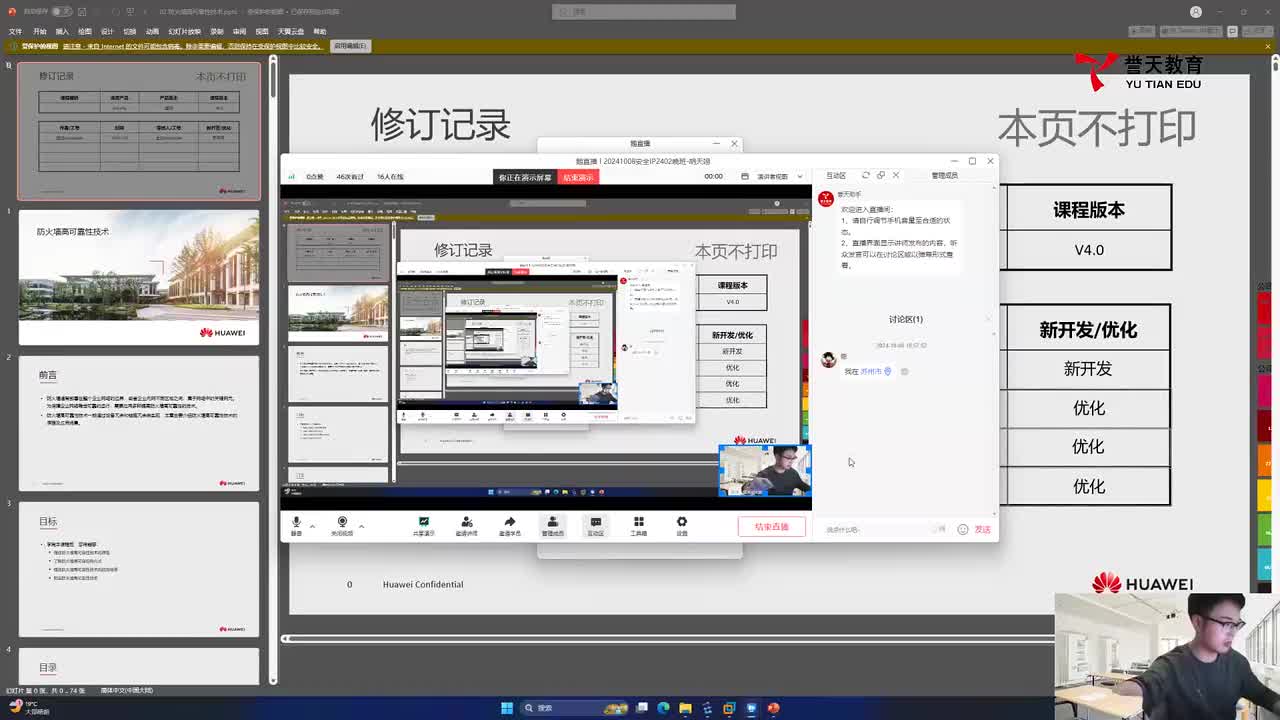Click the 发送 send button
The width and height of the screenshot is (1280, 720).
click(x=983, y=530)
